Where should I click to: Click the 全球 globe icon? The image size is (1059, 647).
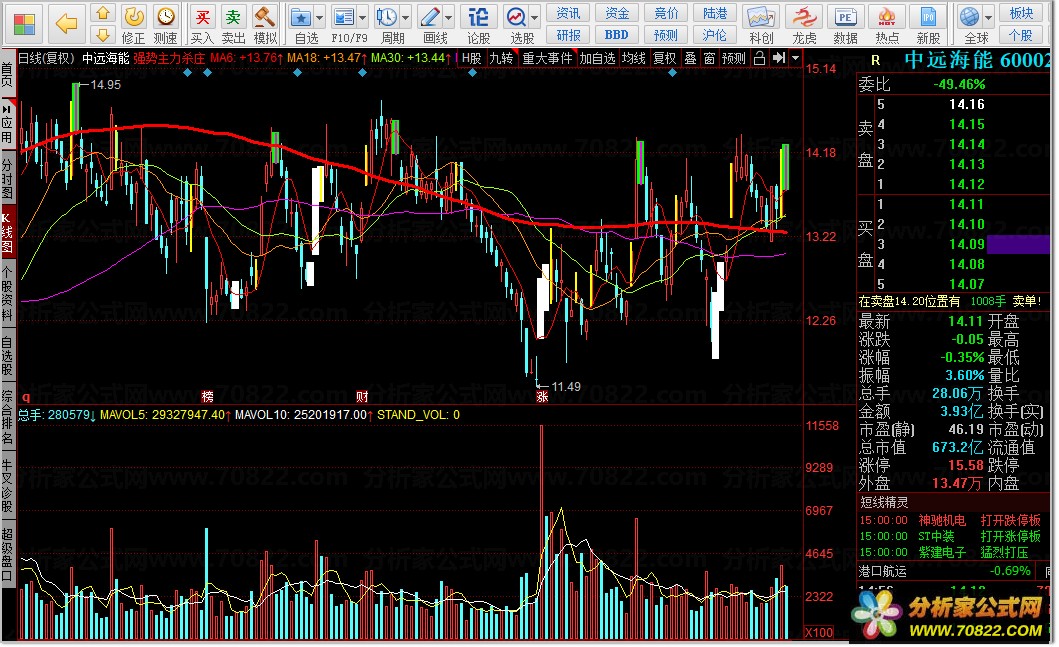969,17
